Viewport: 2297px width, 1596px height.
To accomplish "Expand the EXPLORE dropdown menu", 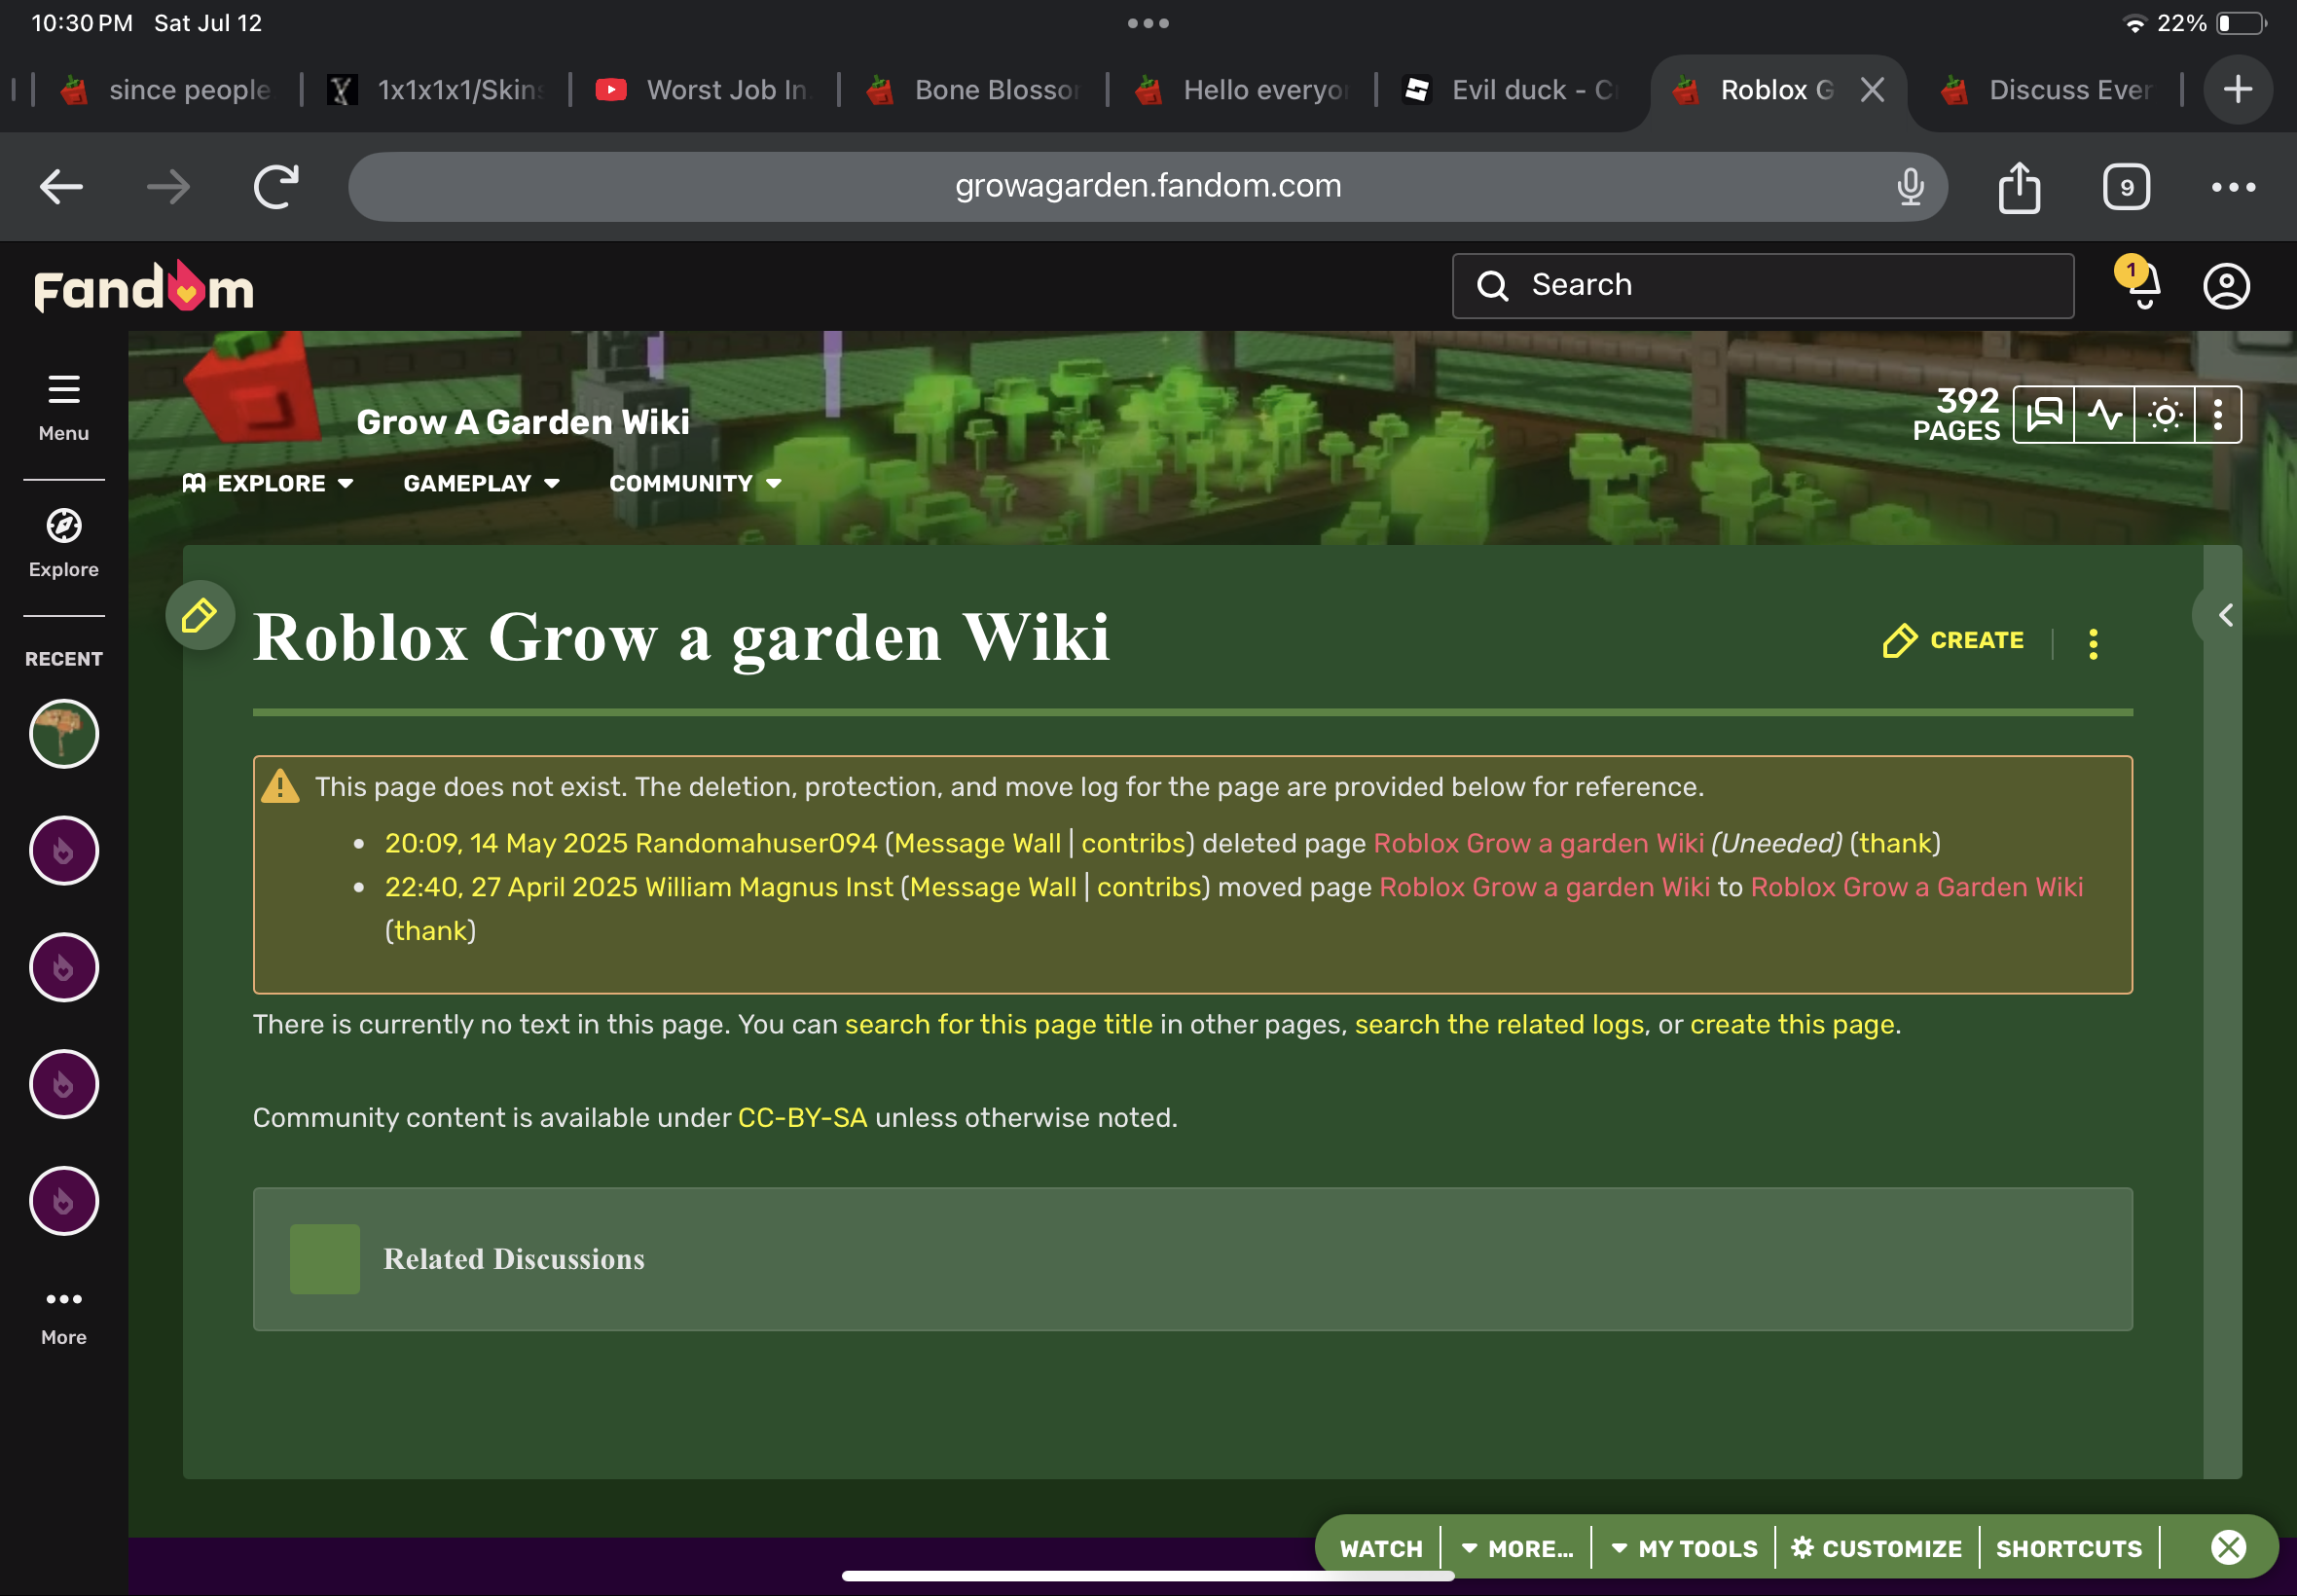I will click(268, 483).
